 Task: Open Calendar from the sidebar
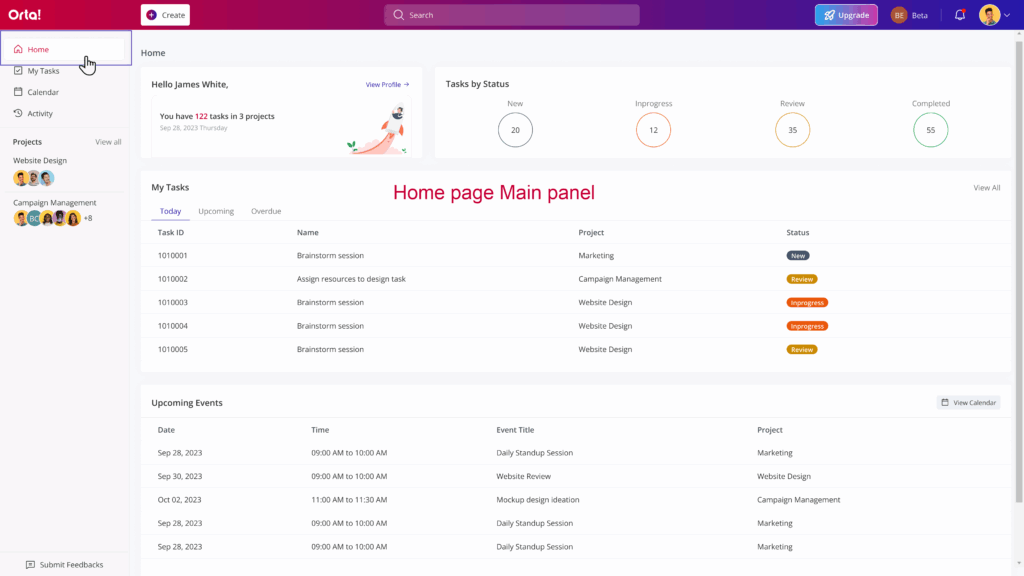point(42,92)
